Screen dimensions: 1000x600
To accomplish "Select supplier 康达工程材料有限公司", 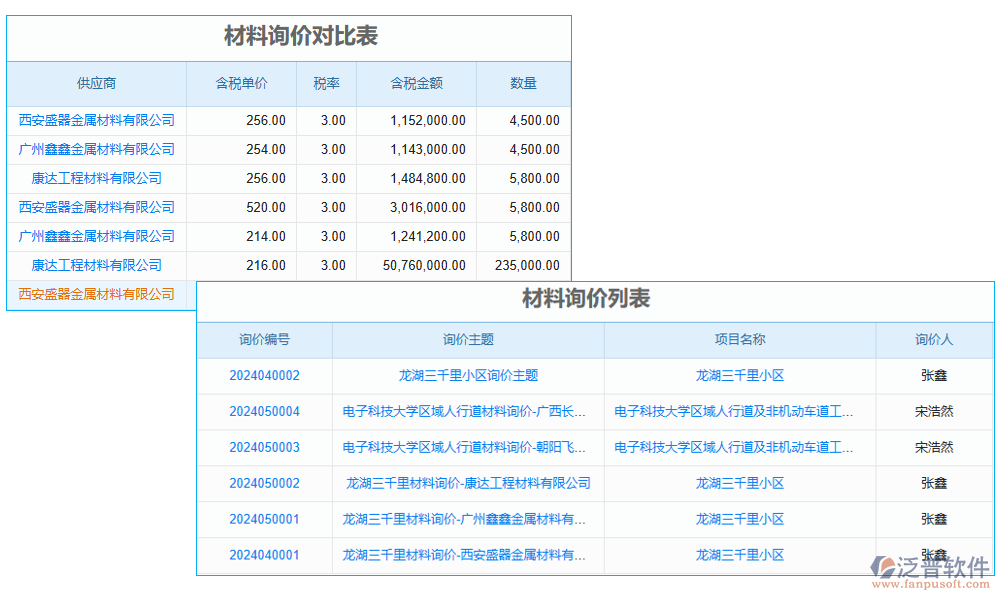I will coord(96,178).
